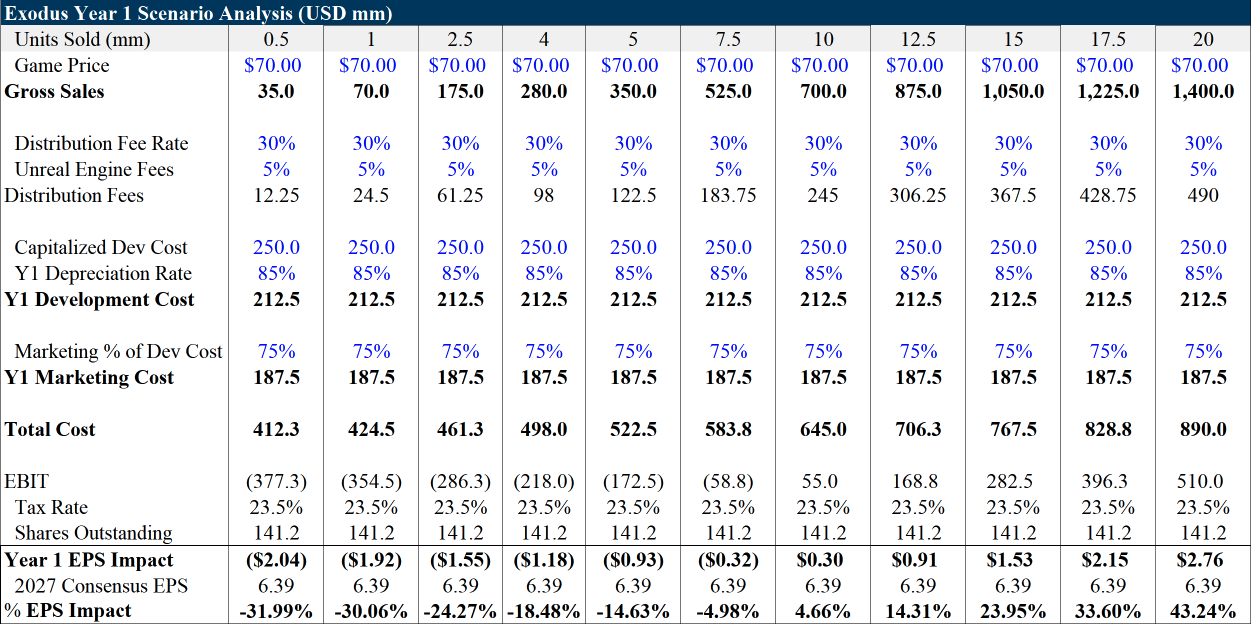This screenshot has height=624, width=1251.
Task: Click the 'Exodus Year 1 Scenario Analysis' title
Action: point(198,13)
